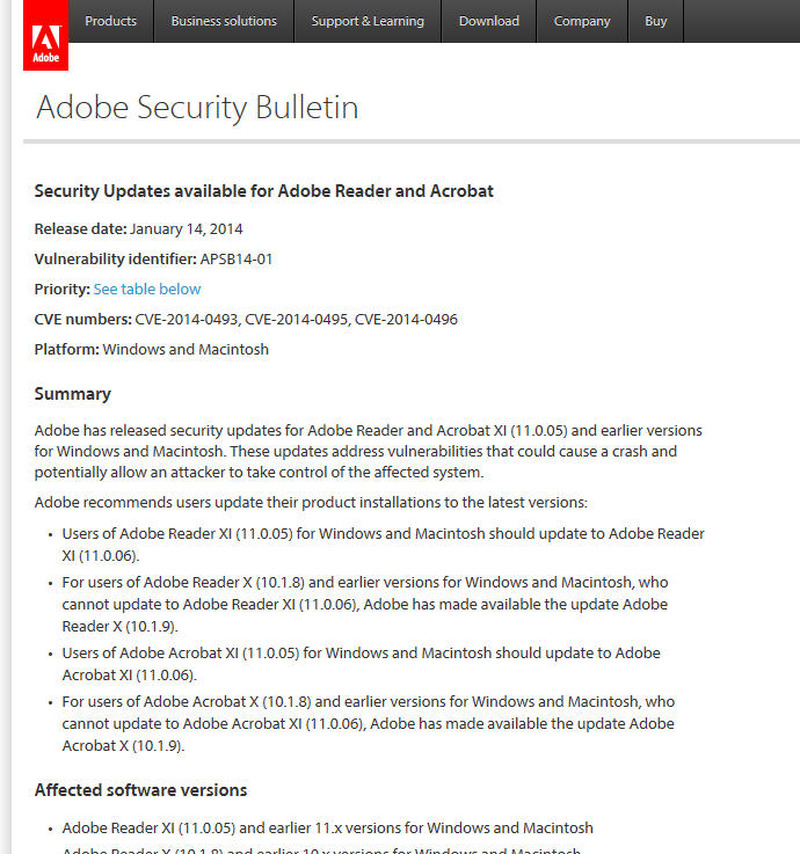Follow the "See table below" link
Image resolution: width=800 pixels, height=854 pixels.
point(147,289)
